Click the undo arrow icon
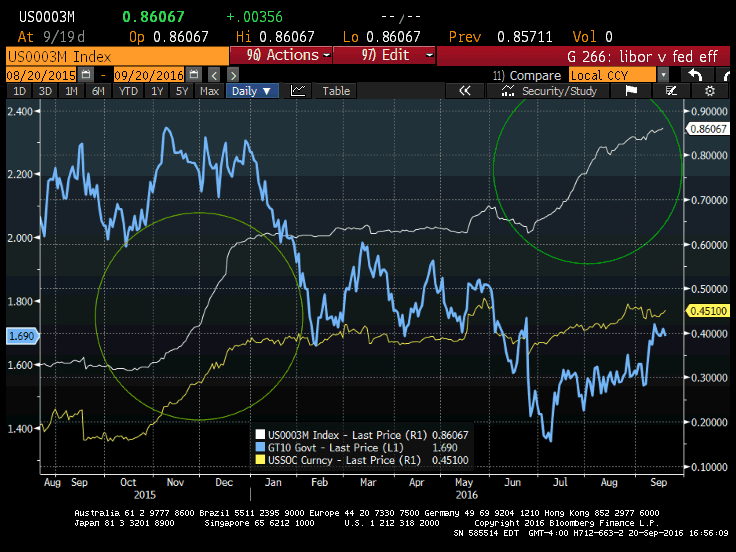 tap(696, 75)
